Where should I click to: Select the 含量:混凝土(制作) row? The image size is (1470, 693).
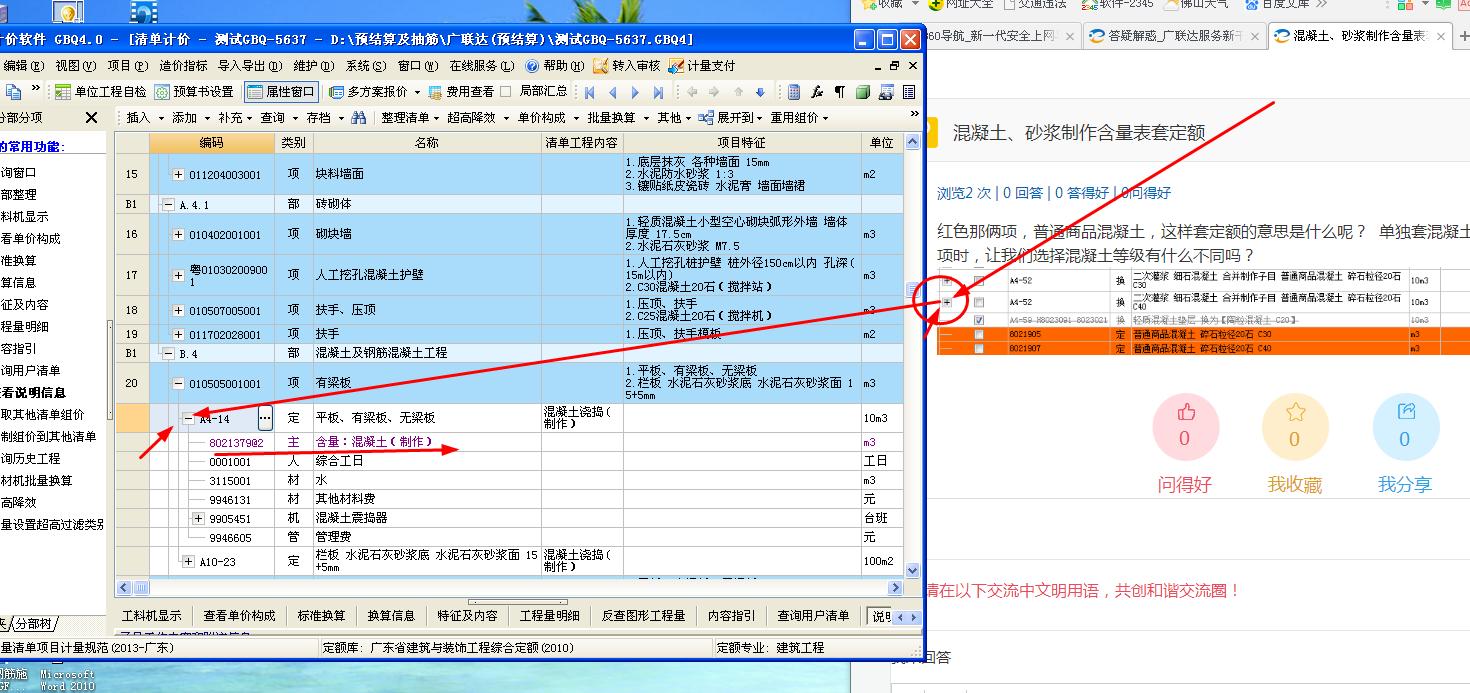(510, 441)
